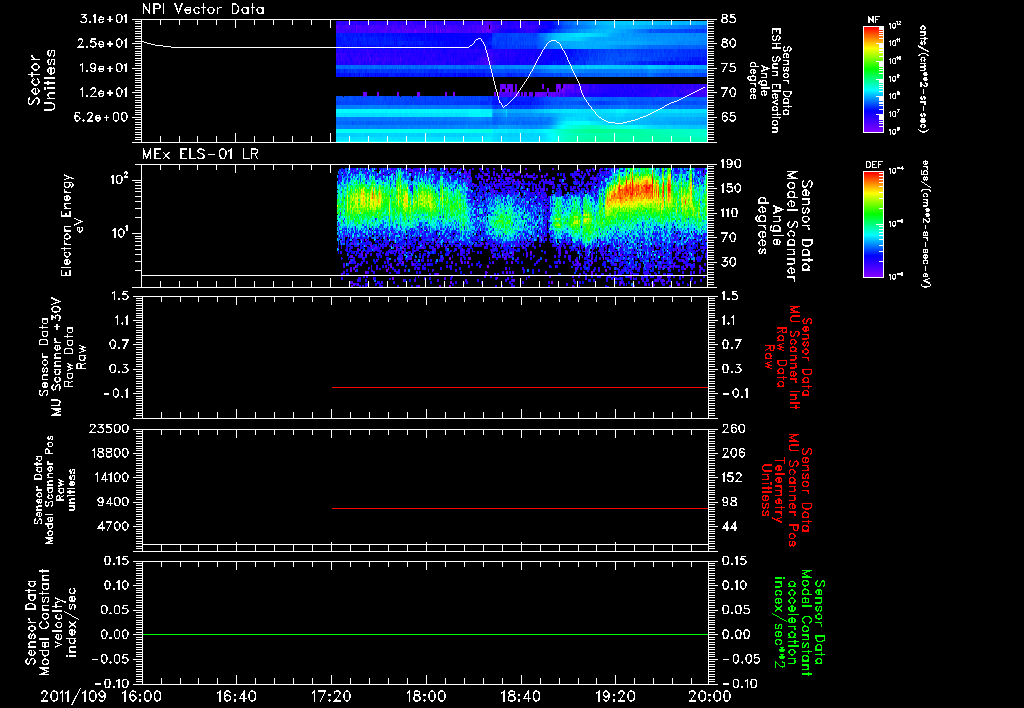Click the '18800' scanner position tick value
Viewport: 1024px width, 708px height.
(x=108, y=453)
